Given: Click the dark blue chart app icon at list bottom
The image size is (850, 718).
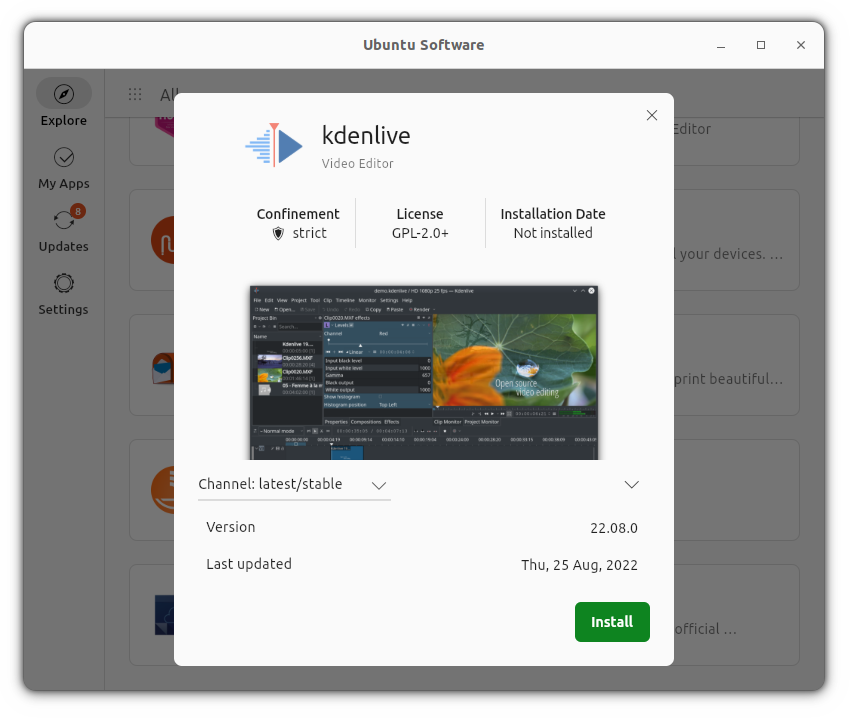Looking at the screenshot, I should (x=167, y=615).
